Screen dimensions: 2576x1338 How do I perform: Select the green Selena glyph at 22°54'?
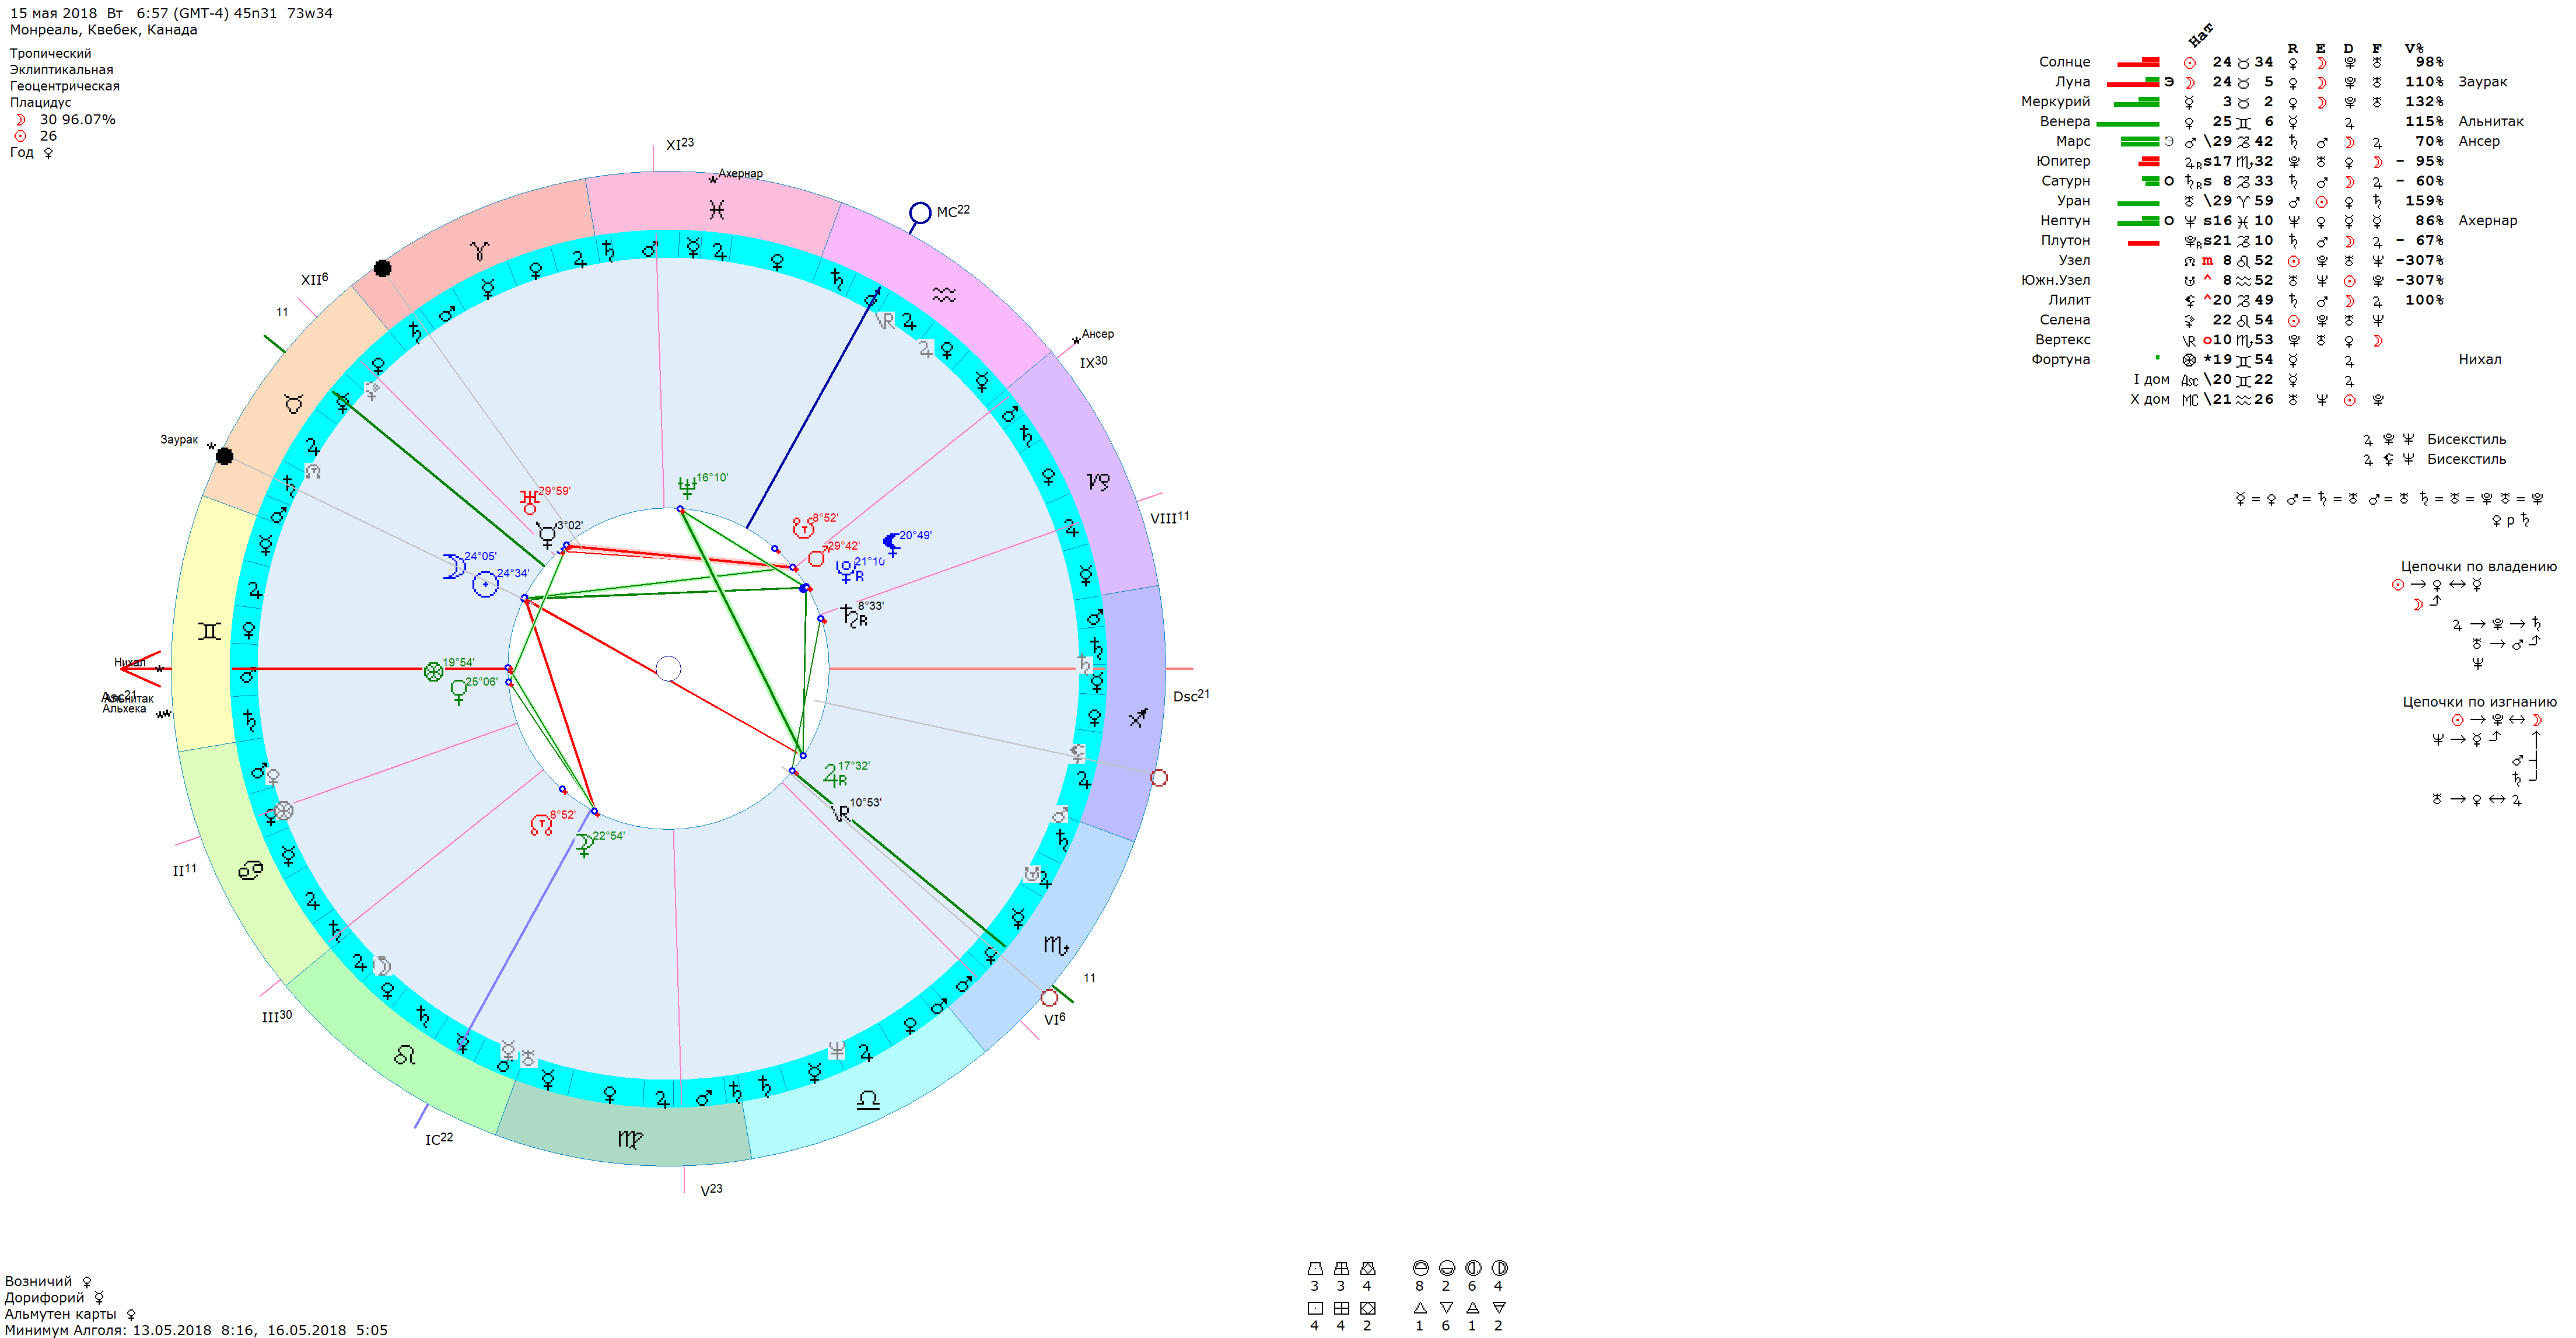coord(584,846)
